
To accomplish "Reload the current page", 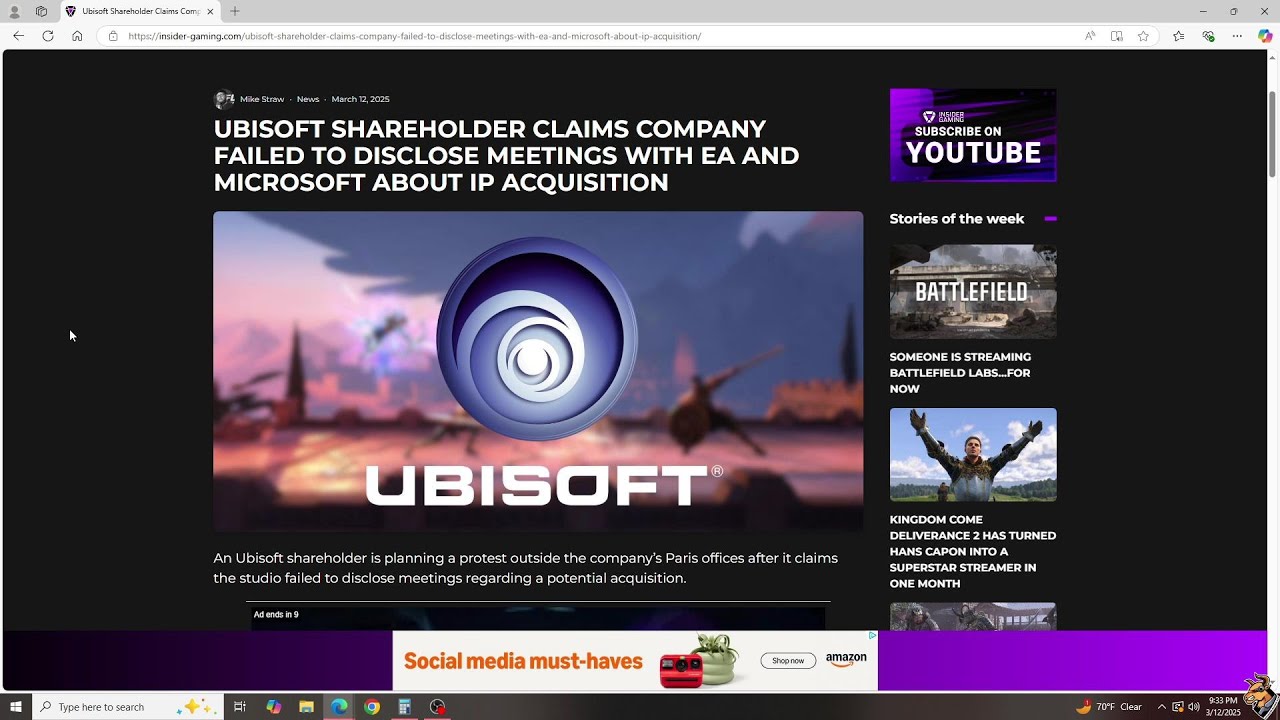I will pyautogui.click(x=48, y=36).
